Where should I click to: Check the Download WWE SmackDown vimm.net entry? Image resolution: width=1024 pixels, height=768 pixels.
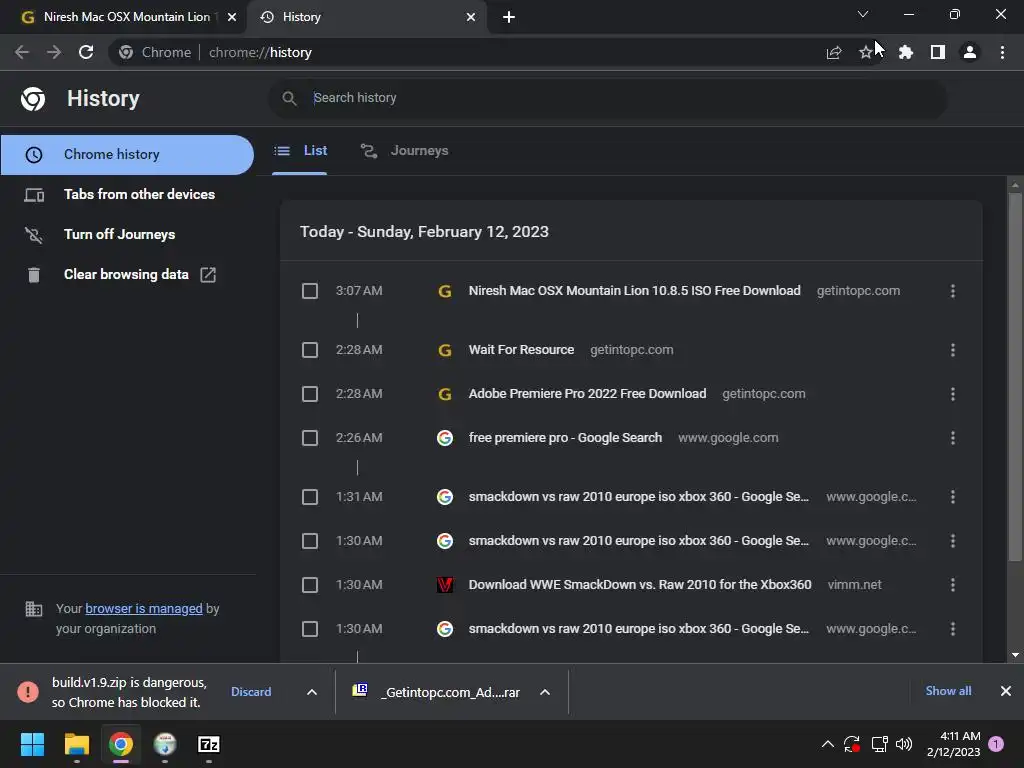coord(310,585)
